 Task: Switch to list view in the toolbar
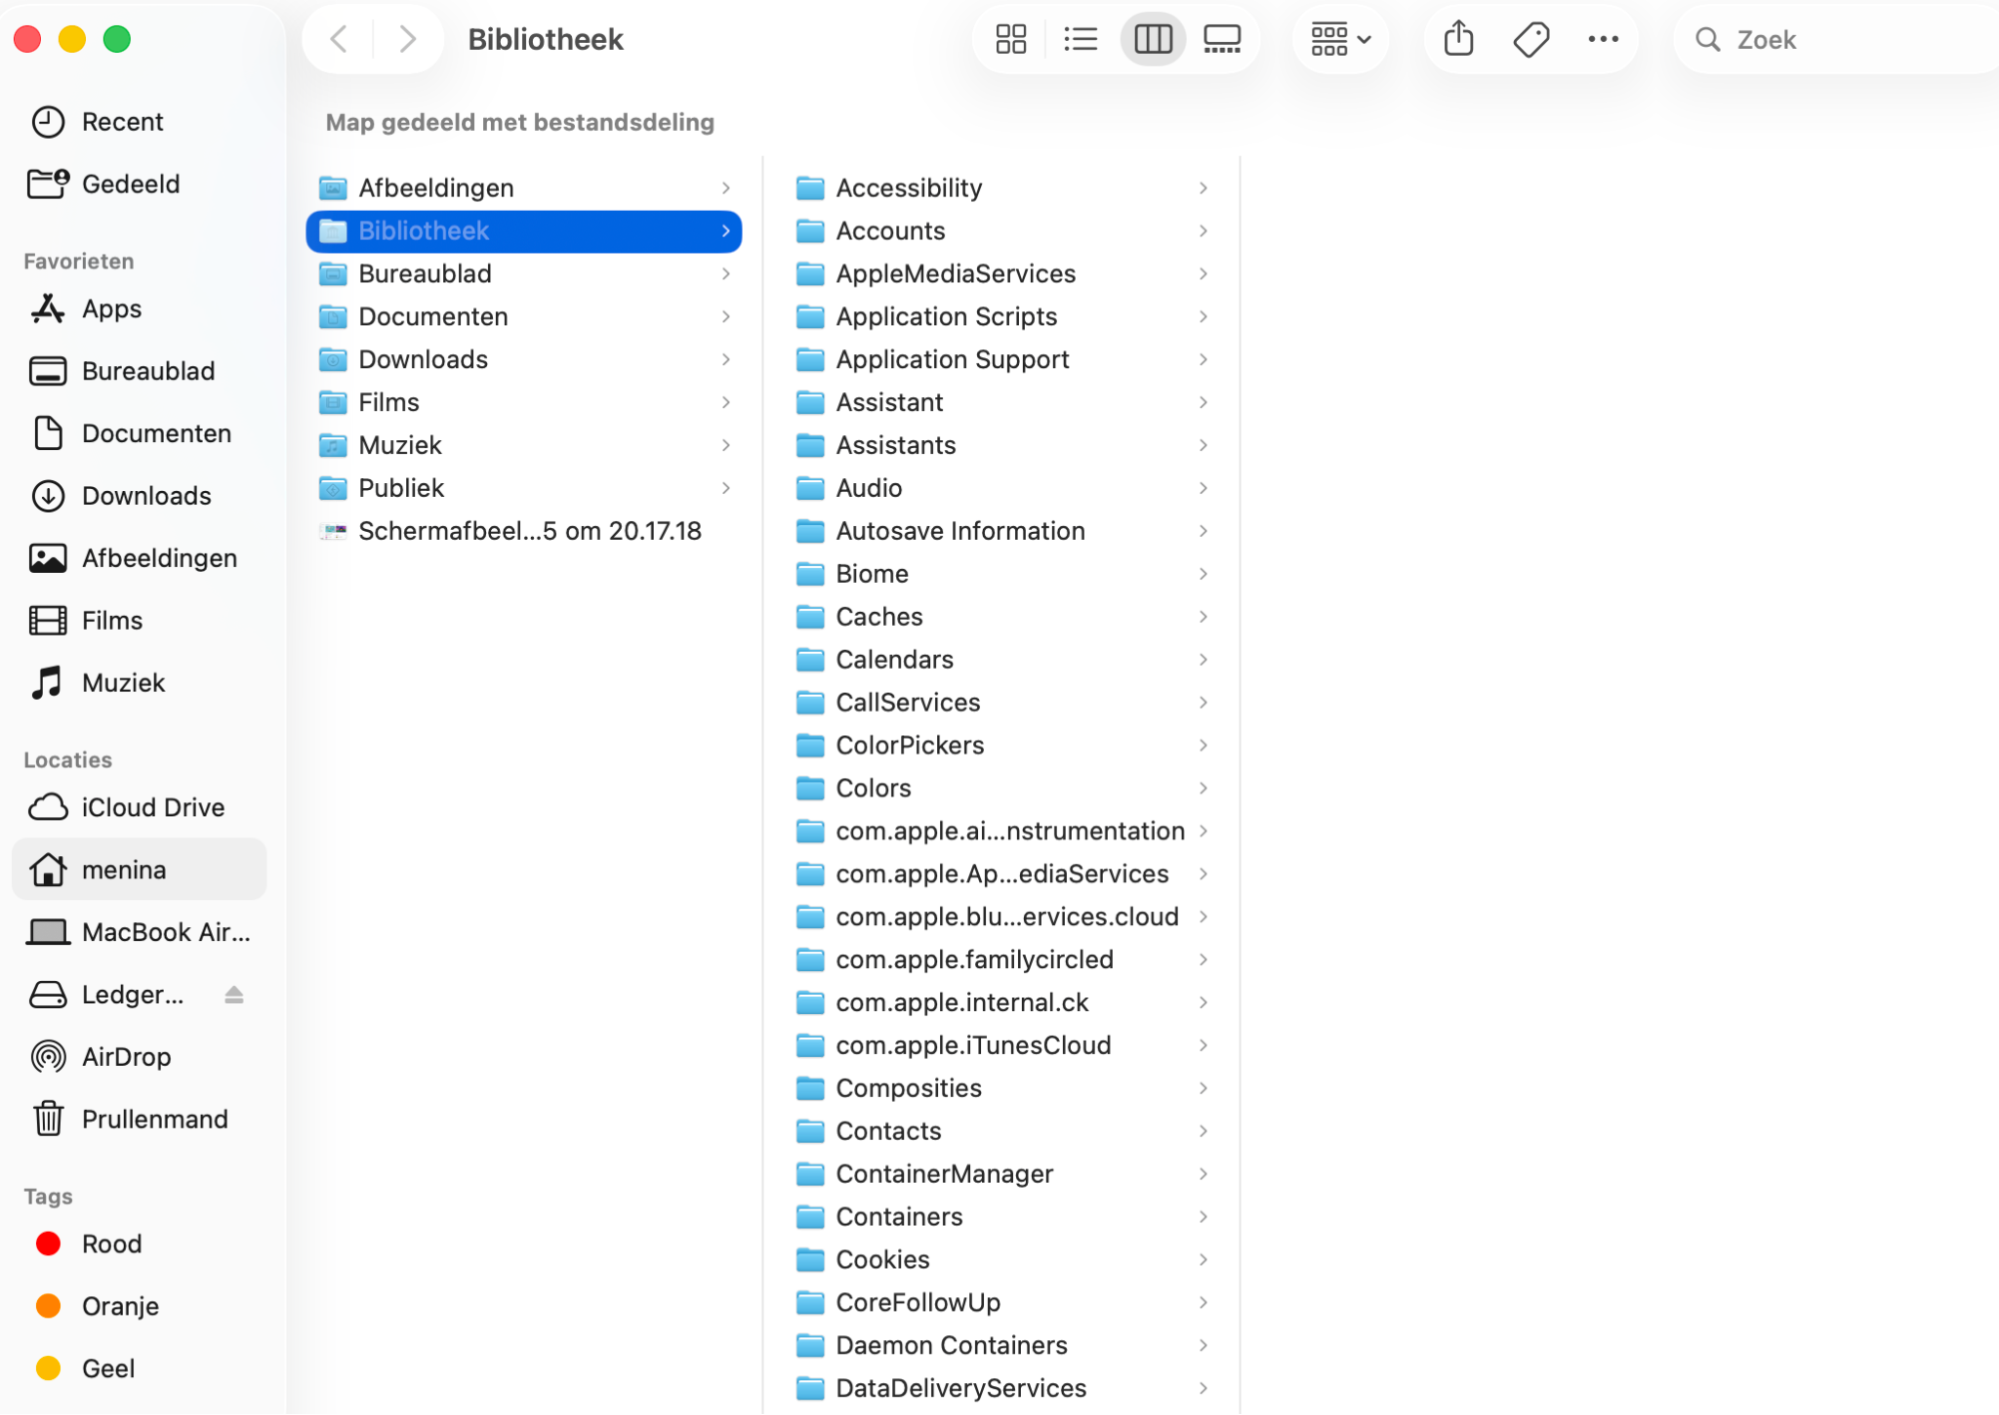pyautogui.click(x=1081, y=39)
